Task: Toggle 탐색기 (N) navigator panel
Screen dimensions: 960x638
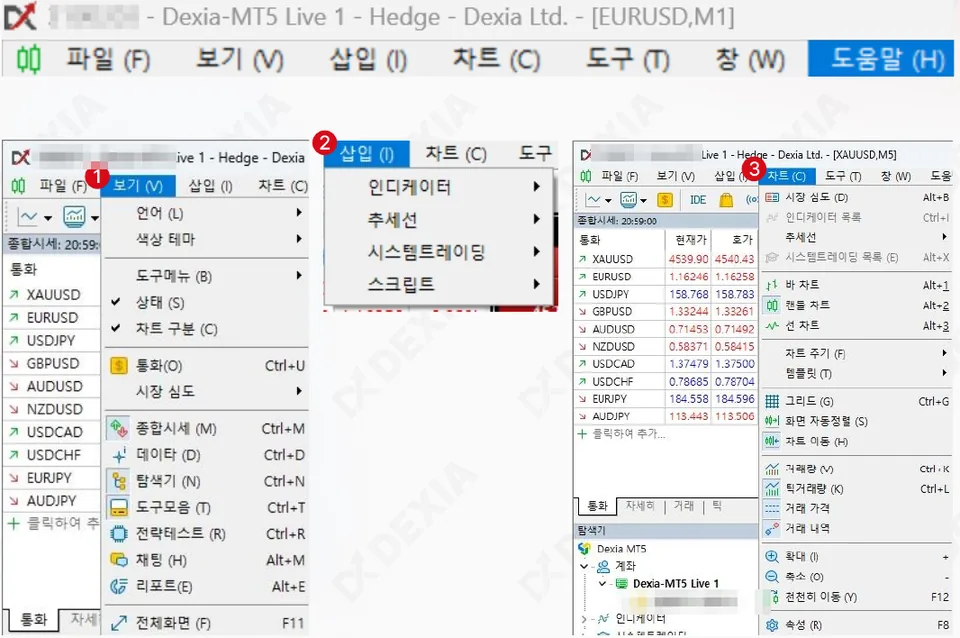Action: click(206, 481)
